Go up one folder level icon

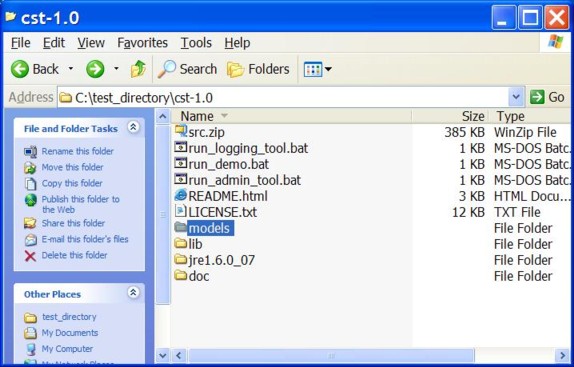[x=138, y=69]
